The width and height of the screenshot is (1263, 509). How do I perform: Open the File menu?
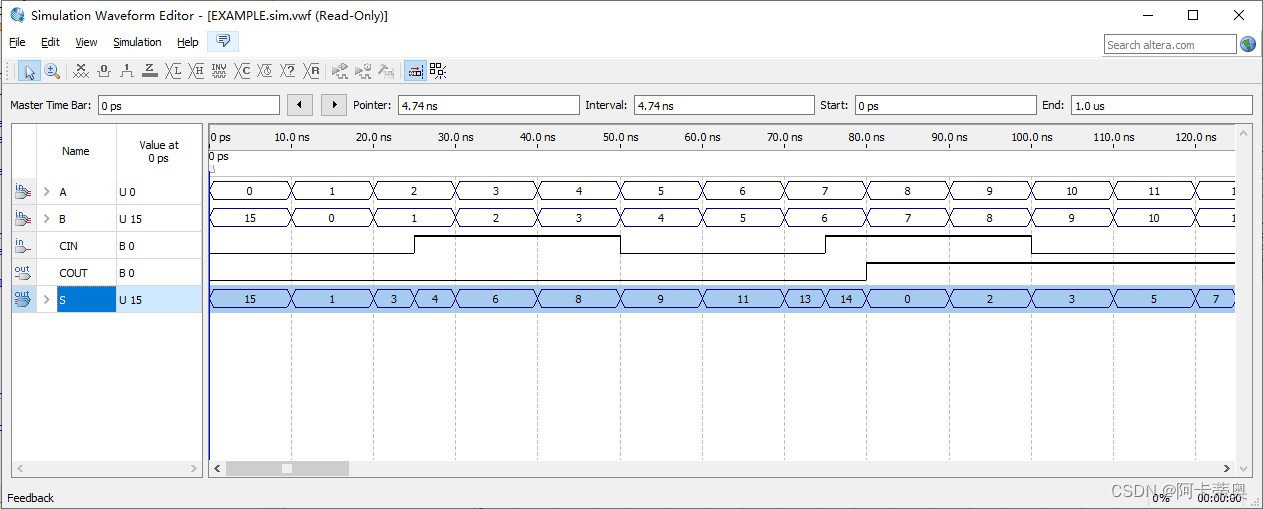(x=17, y=42)
